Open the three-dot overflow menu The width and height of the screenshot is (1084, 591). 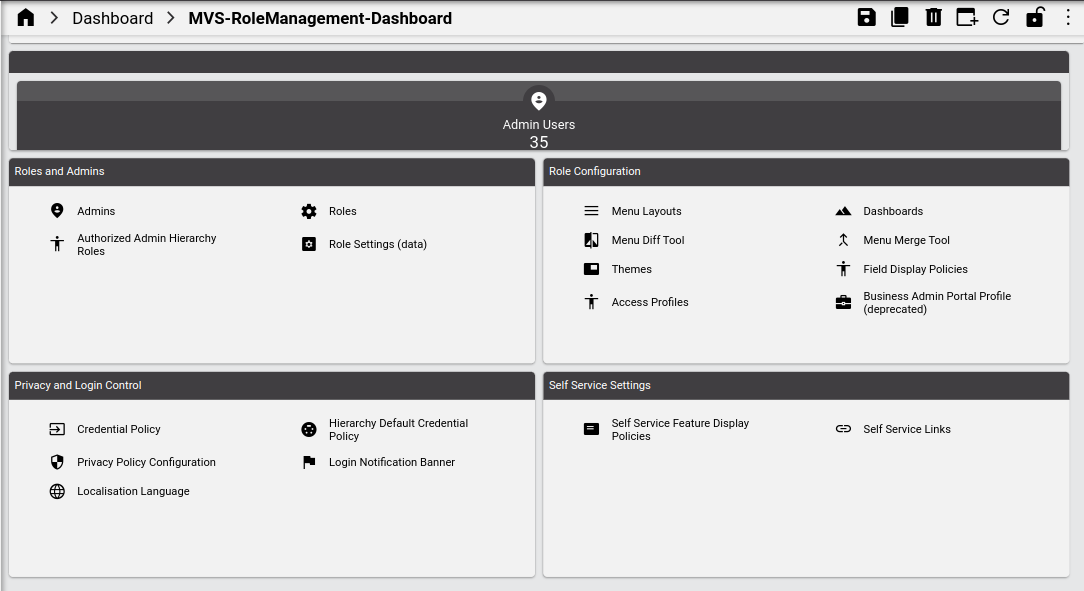point(1068,17)
